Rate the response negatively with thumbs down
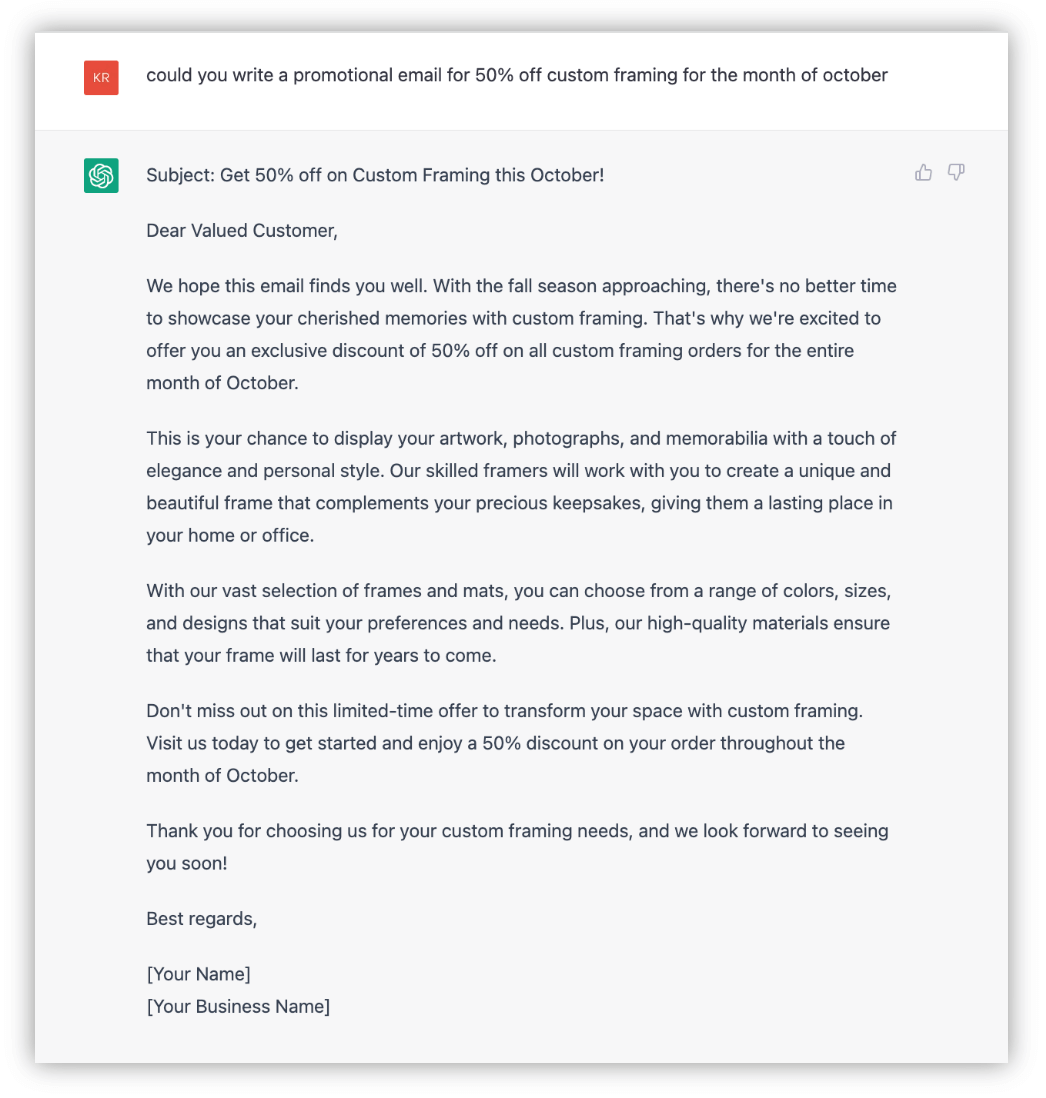This screenshot has width=1046, height=1098. (956, 172)
